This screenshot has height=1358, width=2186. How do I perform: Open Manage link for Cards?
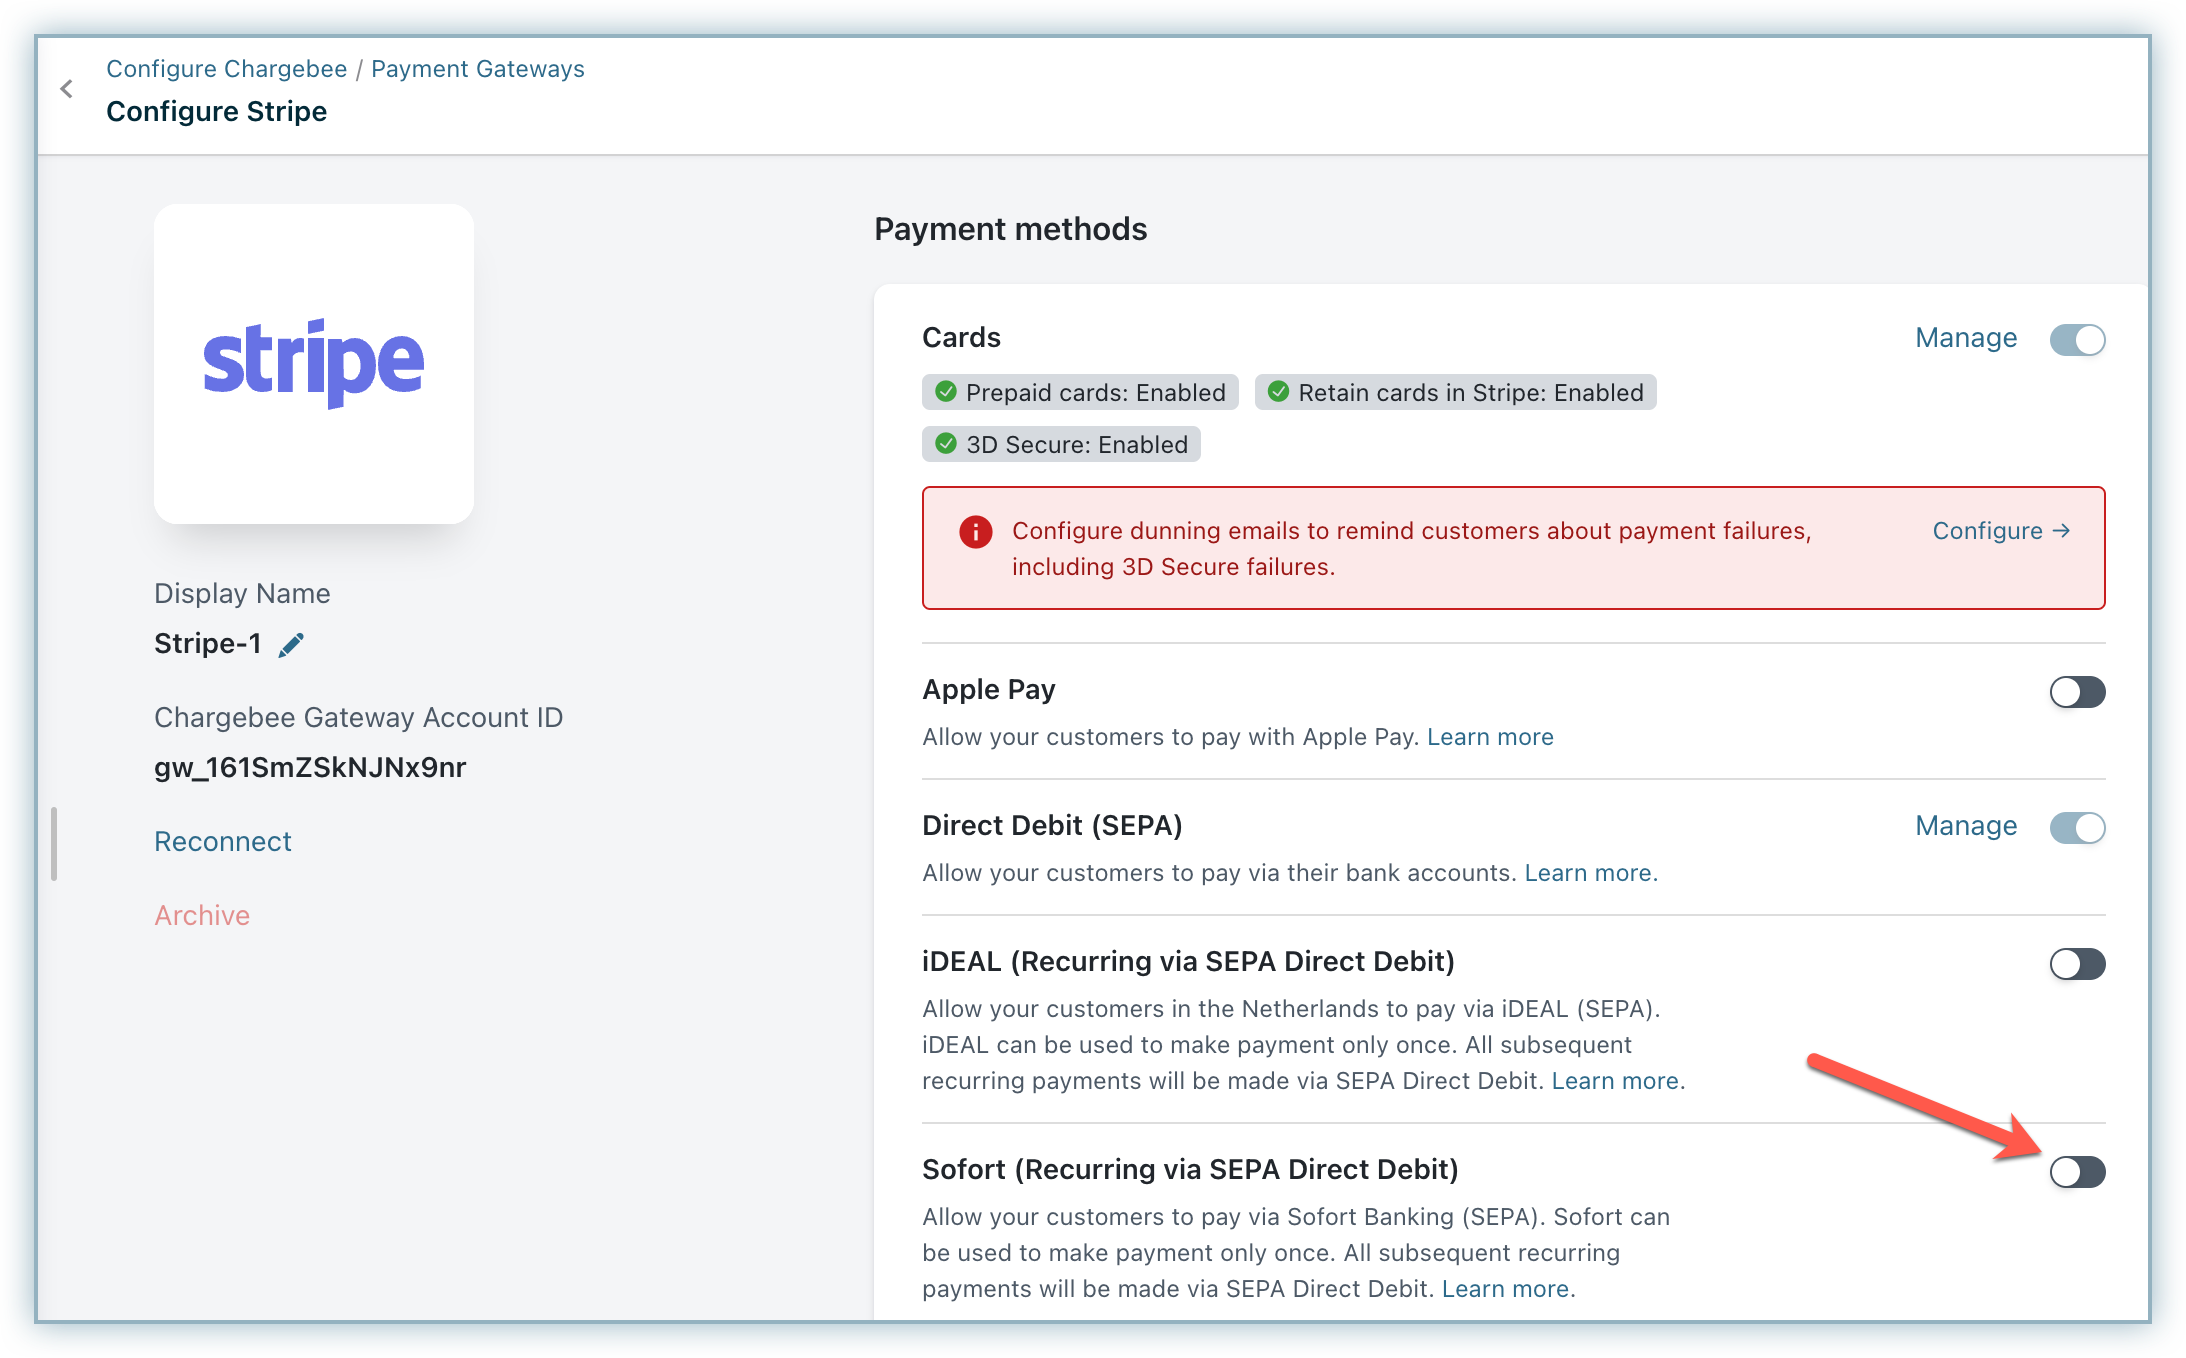pyautogui.click(x=1965, y=338)
